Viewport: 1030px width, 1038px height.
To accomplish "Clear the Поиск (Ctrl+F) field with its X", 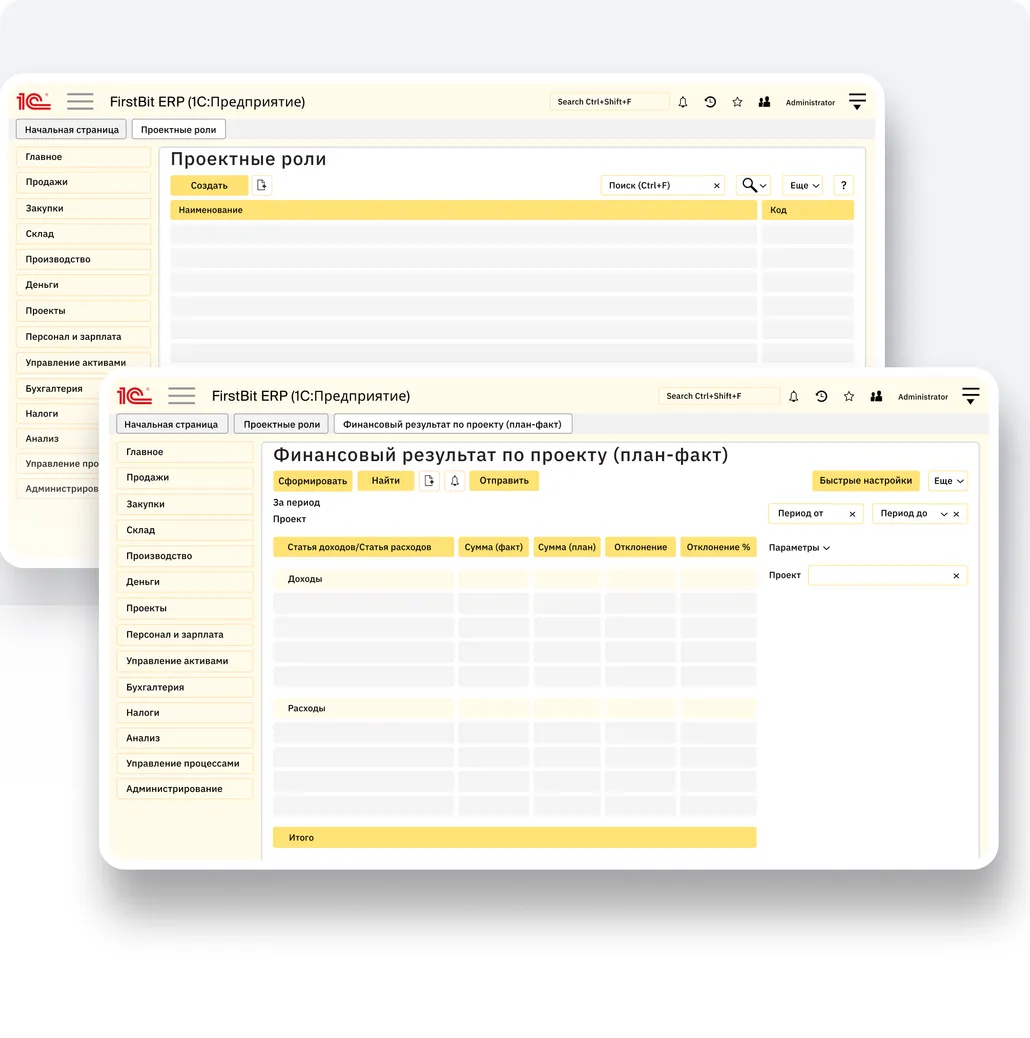I will pyautogui.click(x=717, y=186).
